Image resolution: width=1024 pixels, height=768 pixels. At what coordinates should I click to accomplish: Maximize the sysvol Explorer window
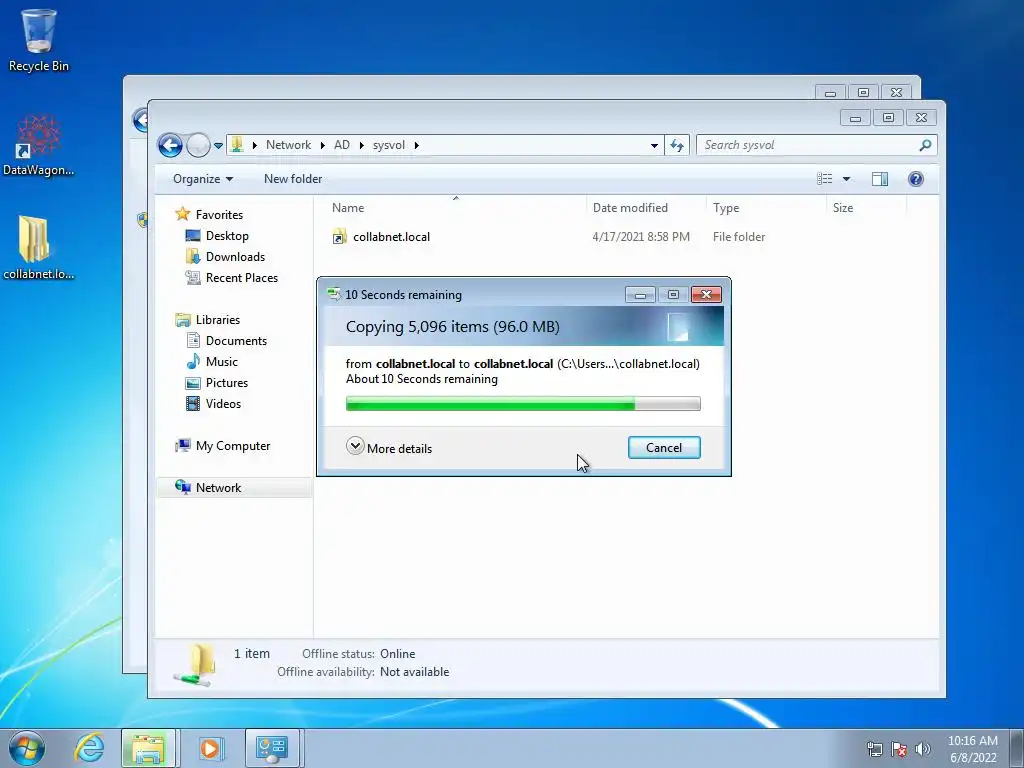[888, 118]
